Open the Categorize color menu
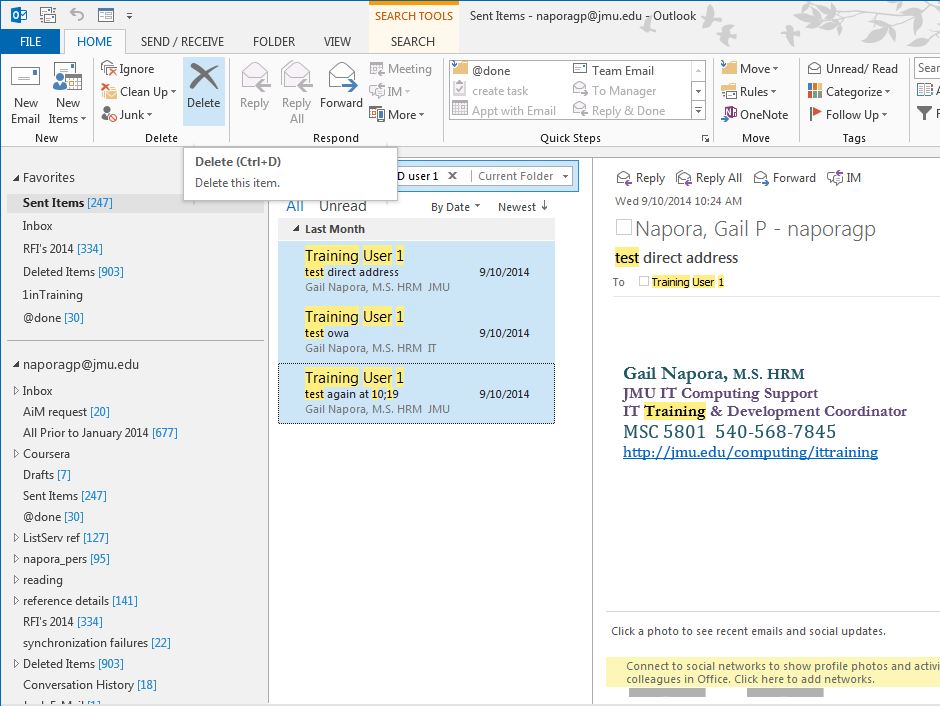Image resolution: width=940 pixels, height=706 pixels. coord(849,92)
